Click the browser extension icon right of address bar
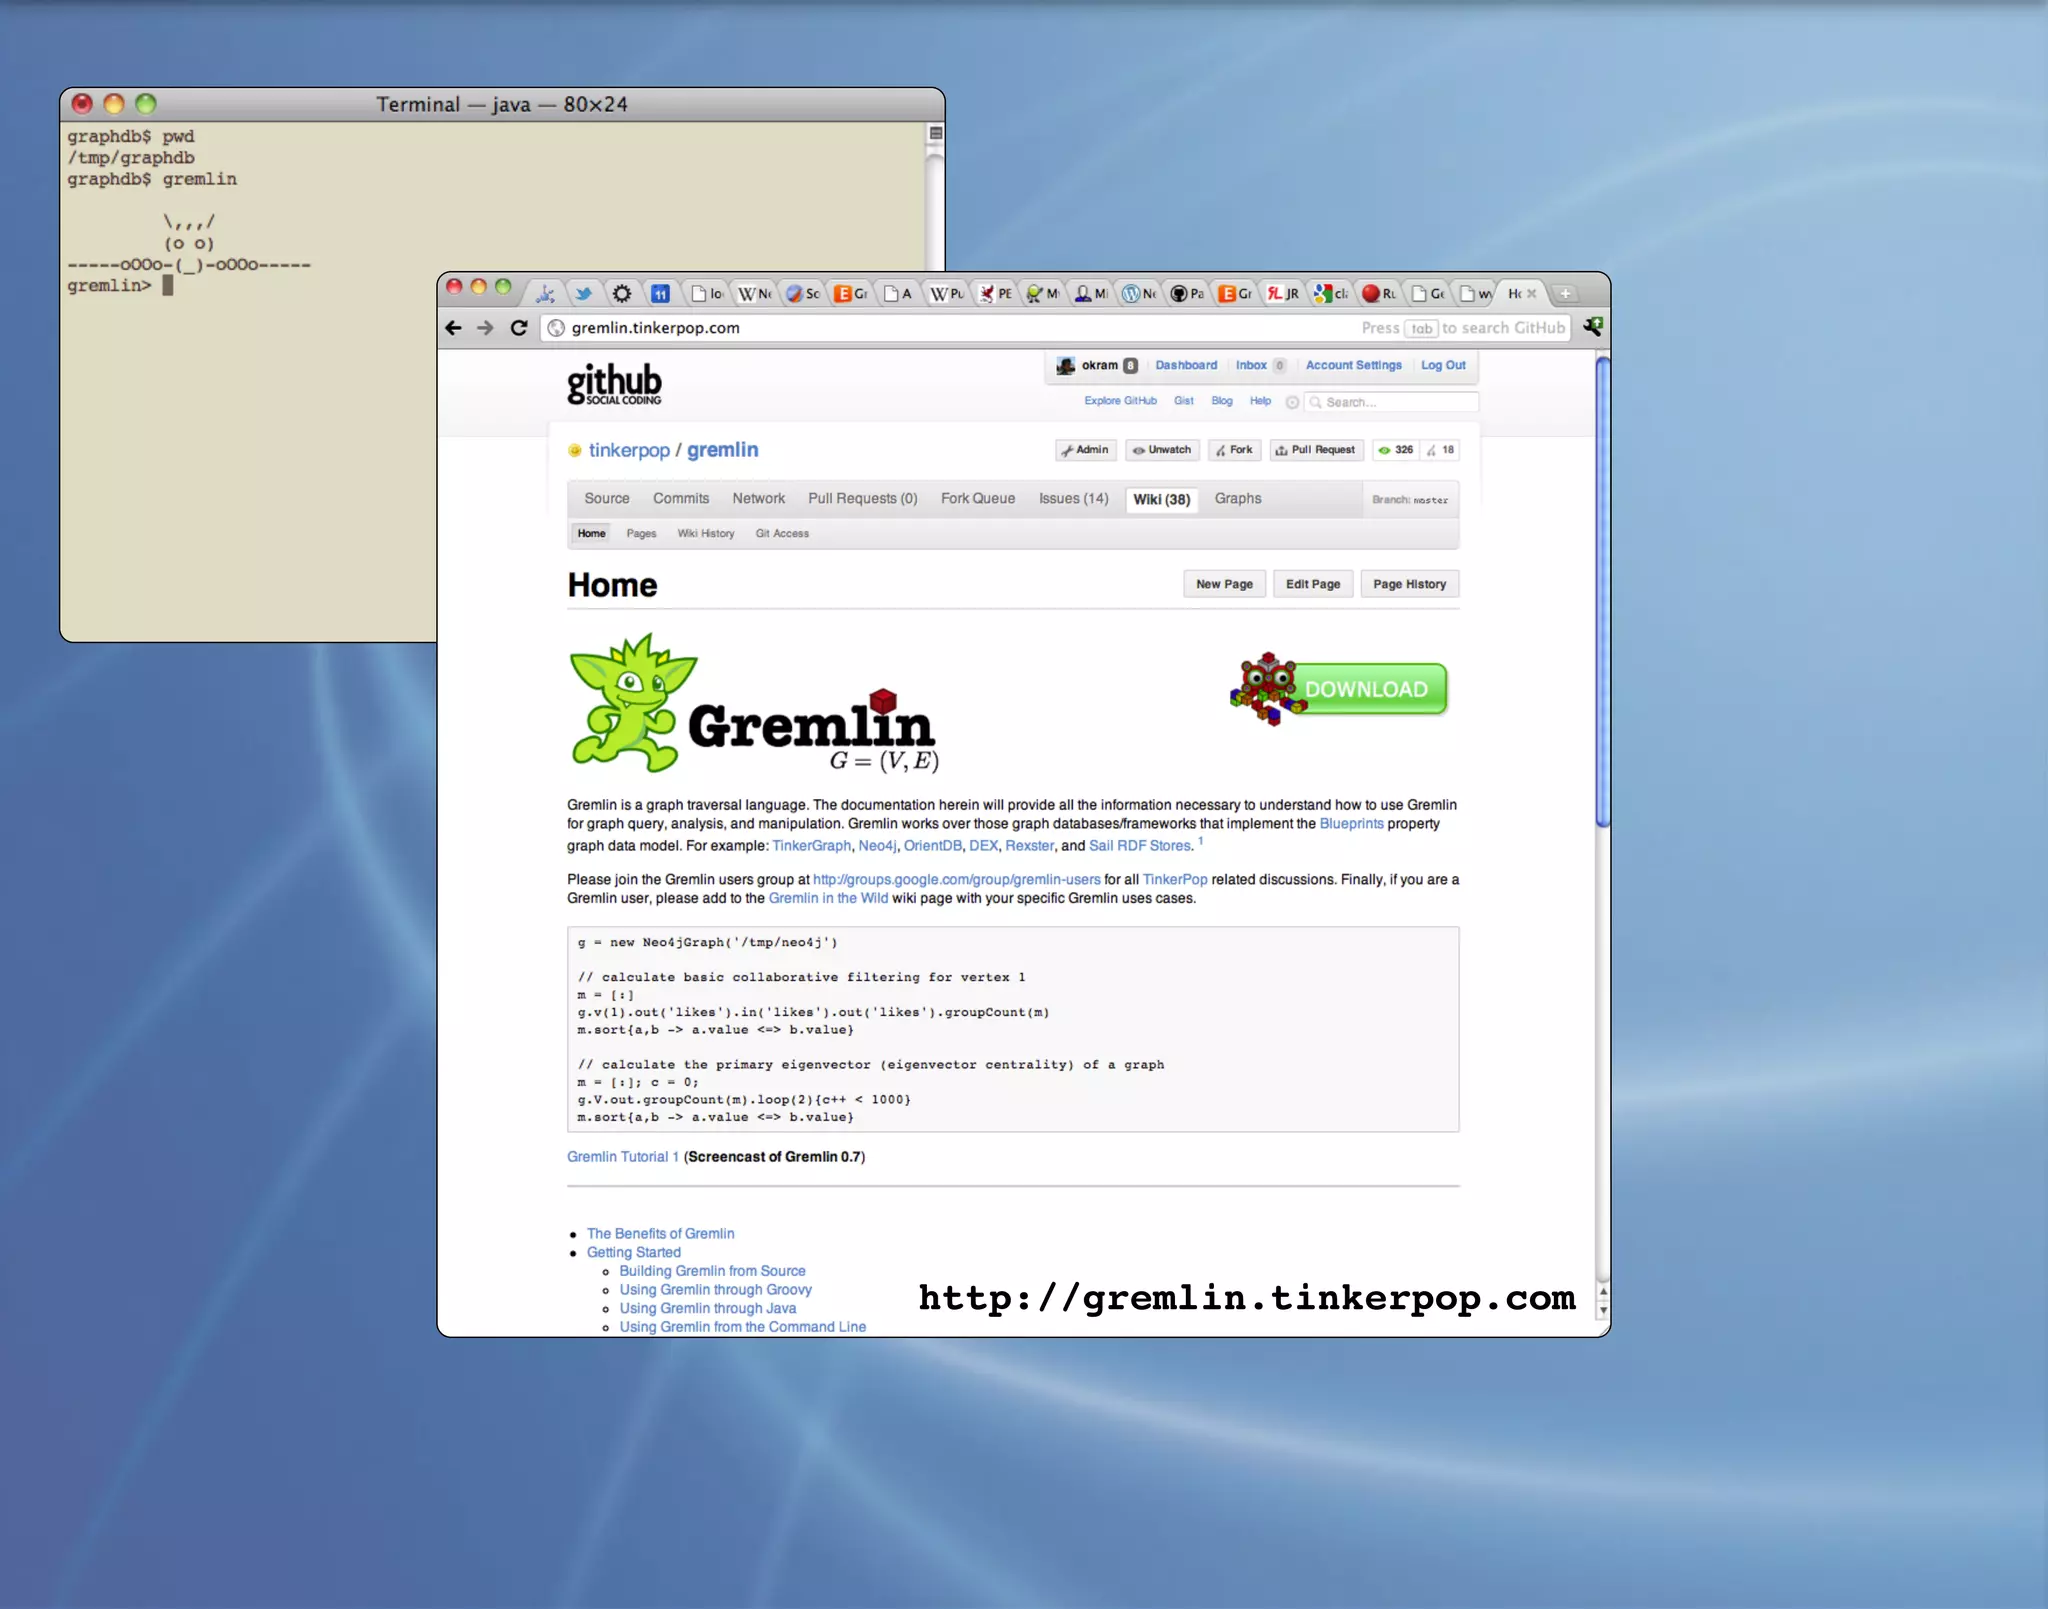Screen dimensions: 2048x1609 click(x=1592, y=326)
